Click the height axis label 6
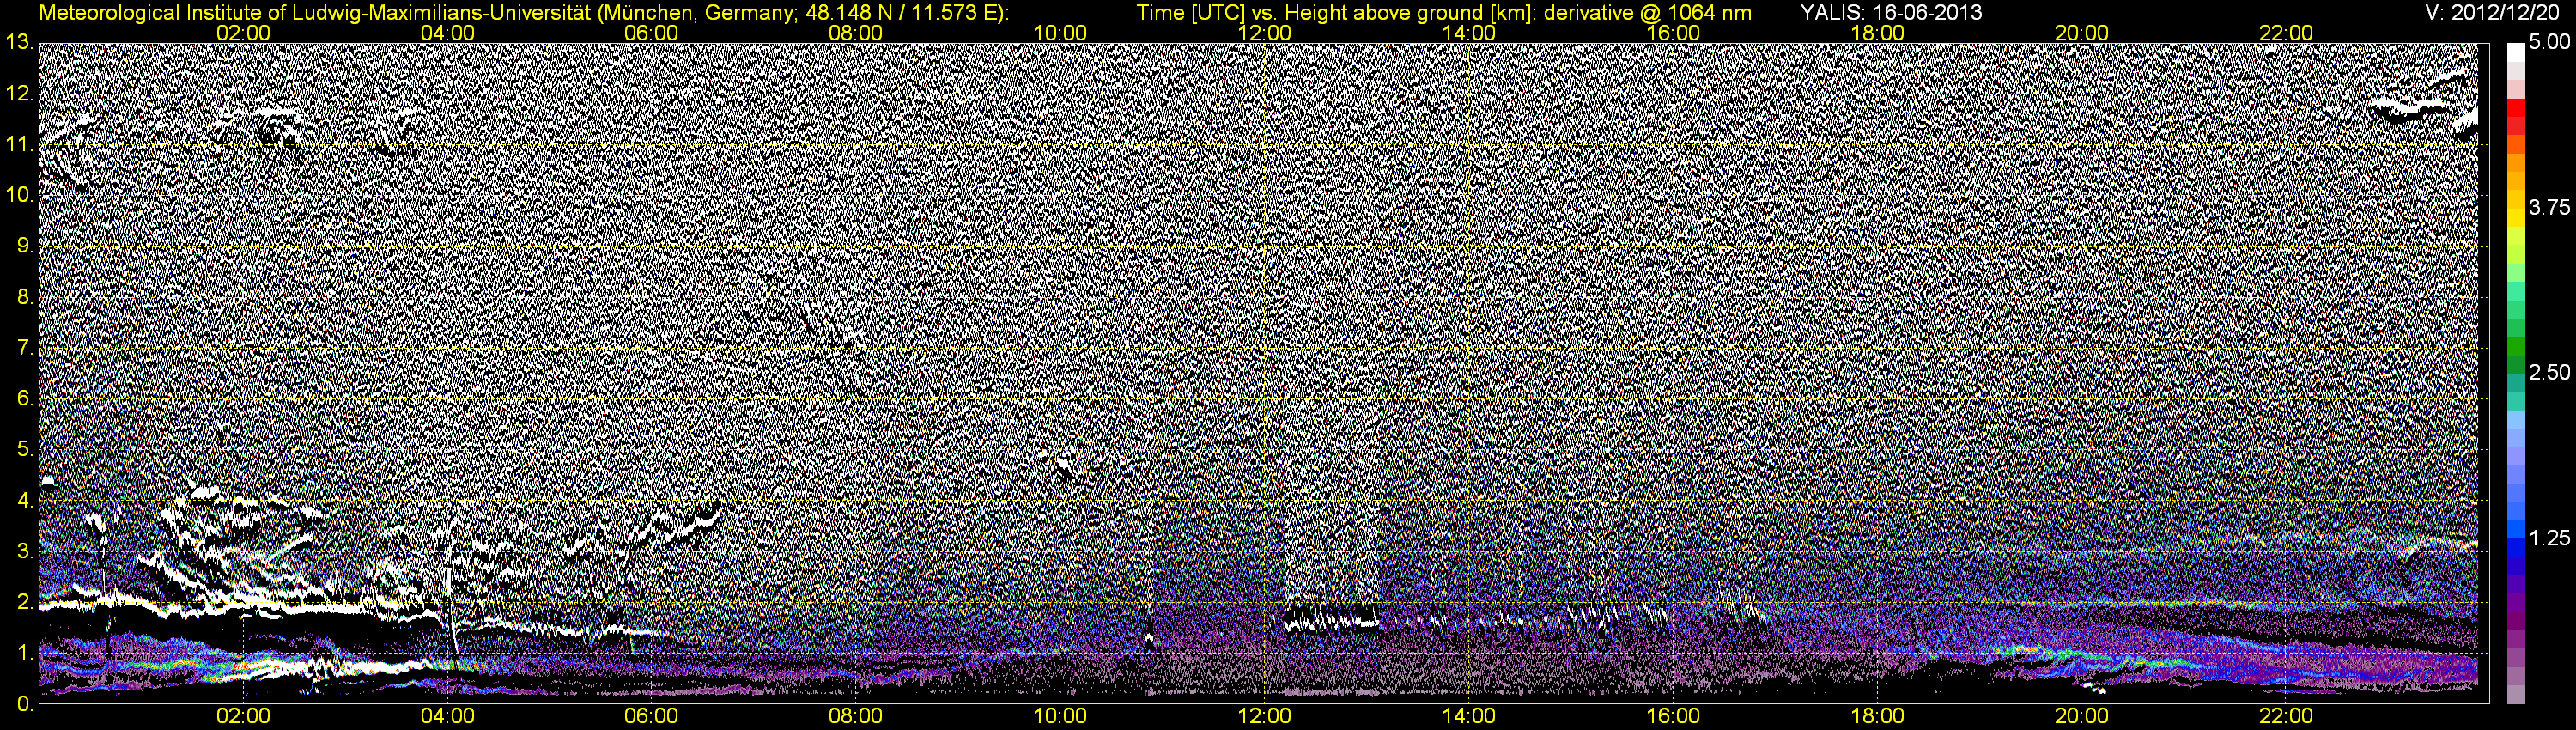Screen dimensions: 2576x730 point(24,398)
